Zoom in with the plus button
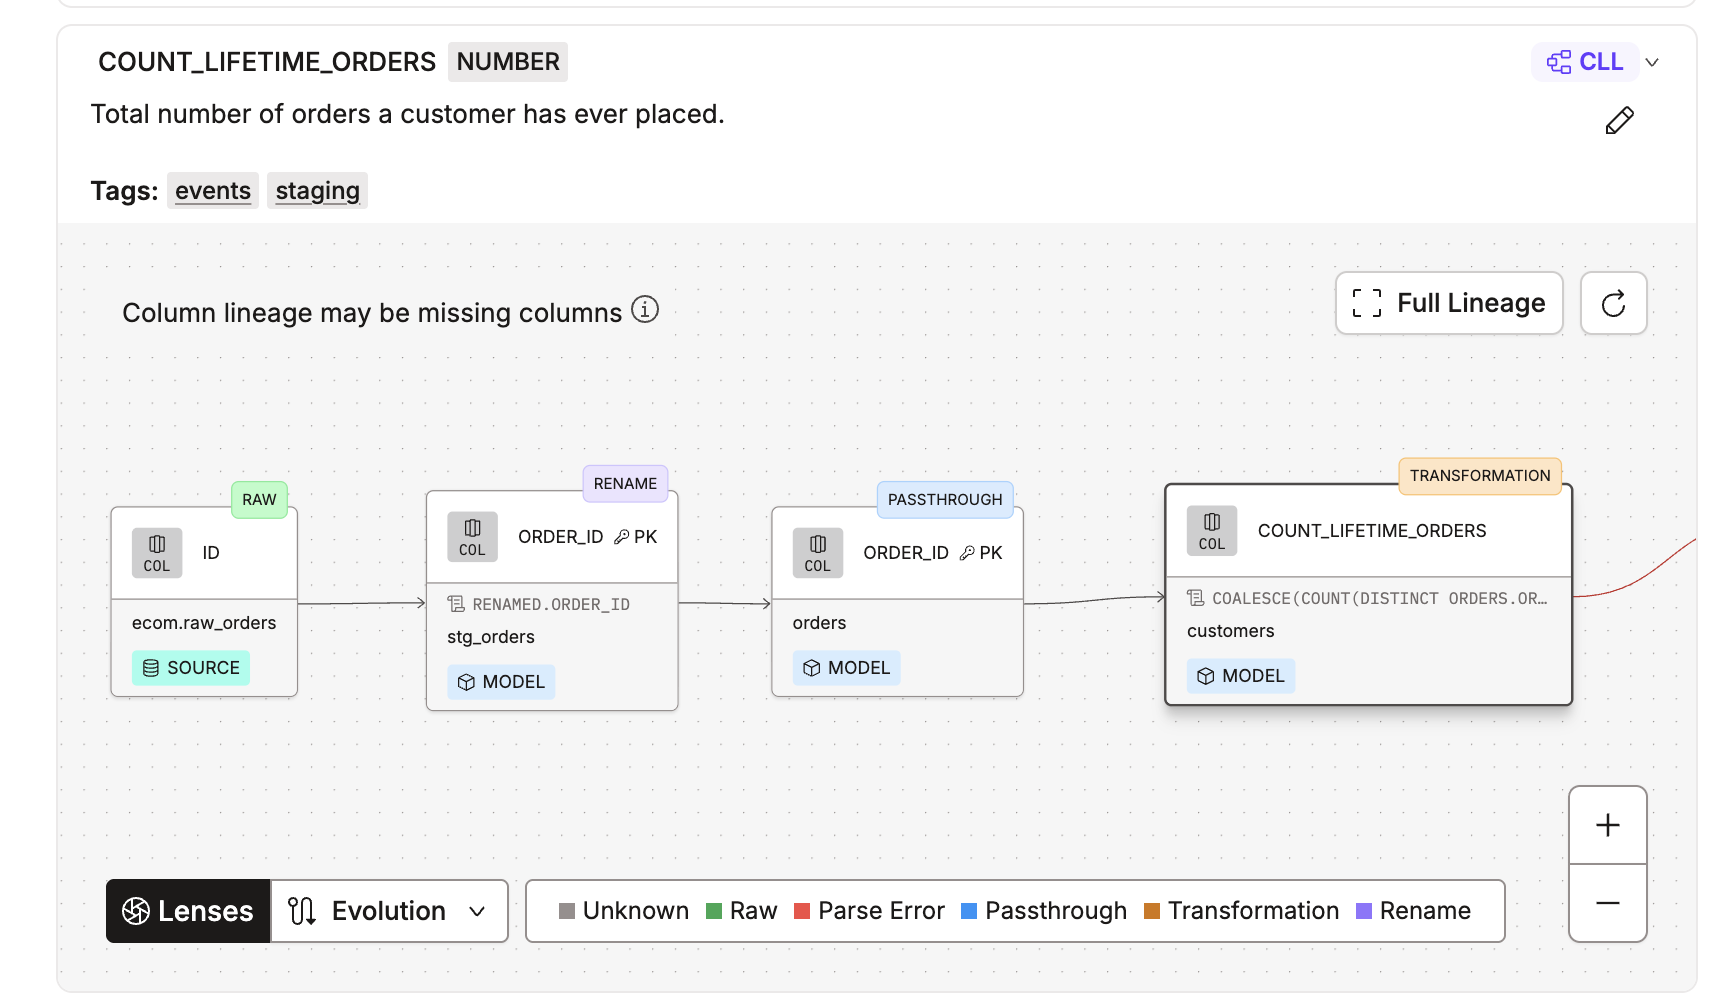The height and width of the screenshot is (1008, 1732). click(1607, 825)
